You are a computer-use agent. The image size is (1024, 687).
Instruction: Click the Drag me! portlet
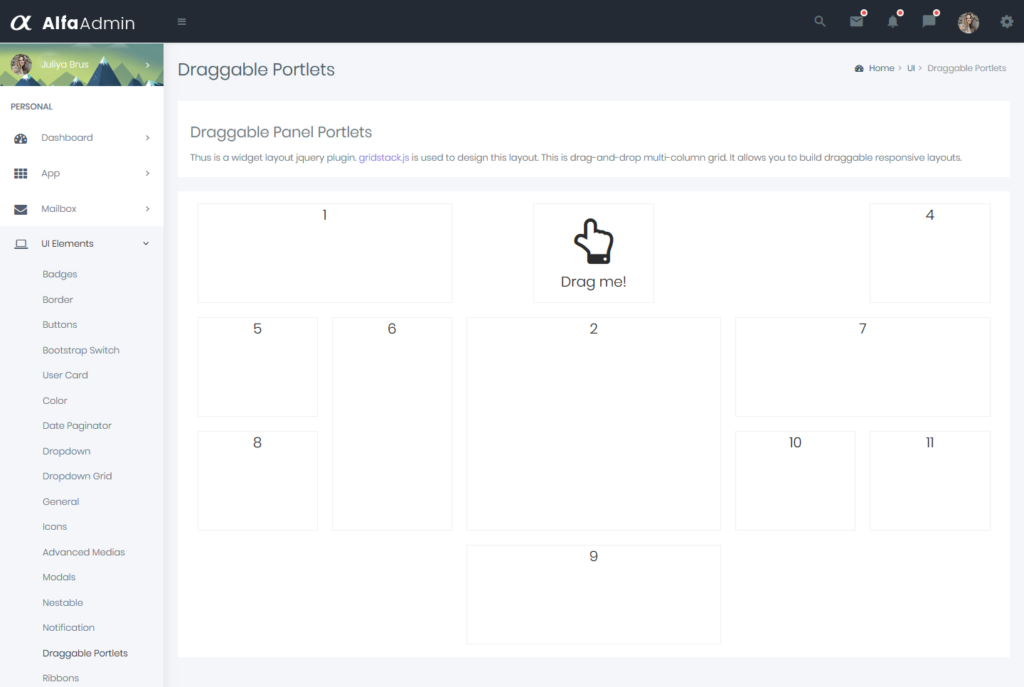[x=593, y=253]
